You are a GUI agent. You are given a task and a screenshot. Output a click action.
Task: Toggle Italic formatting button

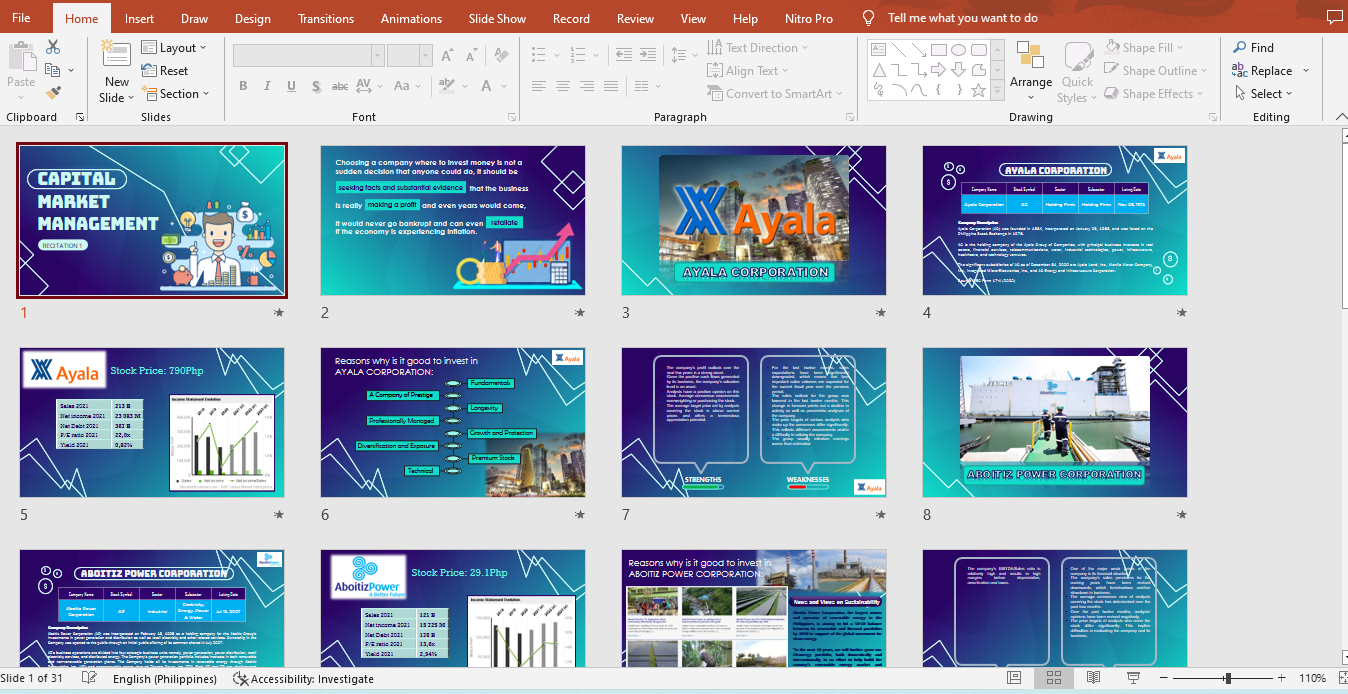click(265, 87)
